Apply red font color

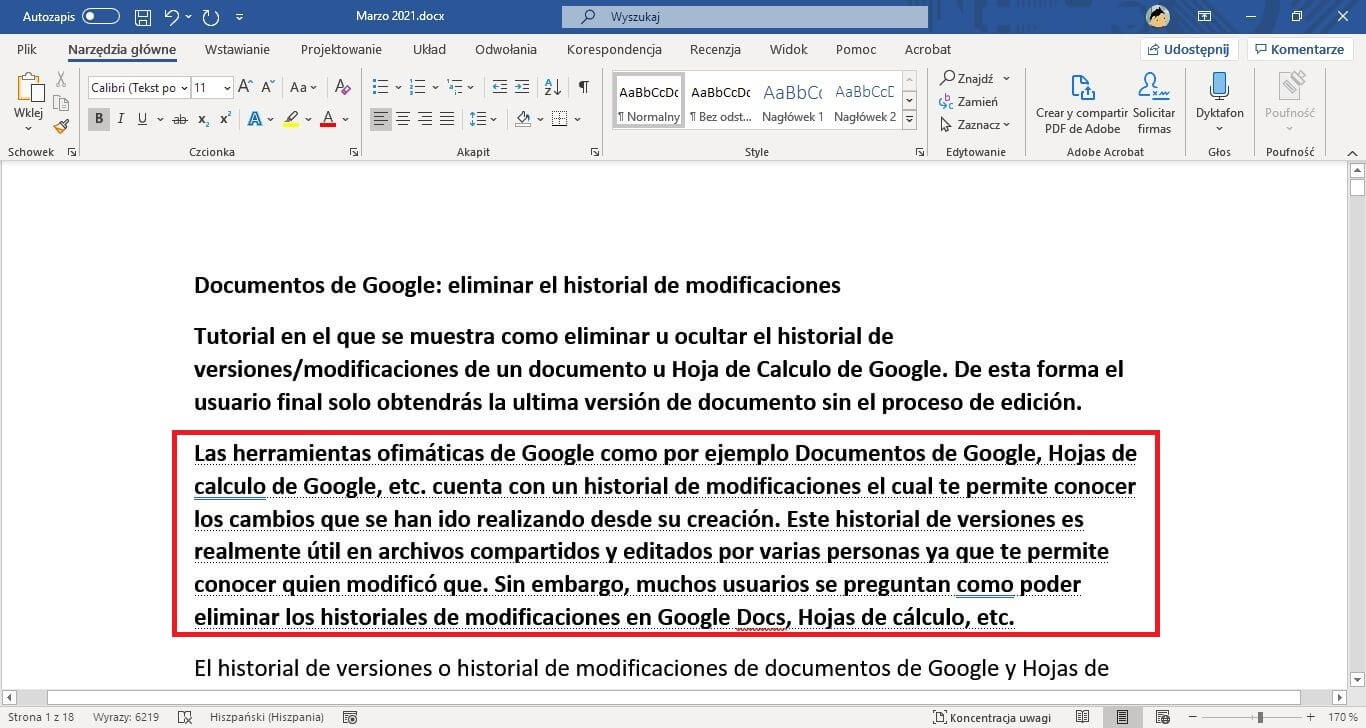pos(328,119)
